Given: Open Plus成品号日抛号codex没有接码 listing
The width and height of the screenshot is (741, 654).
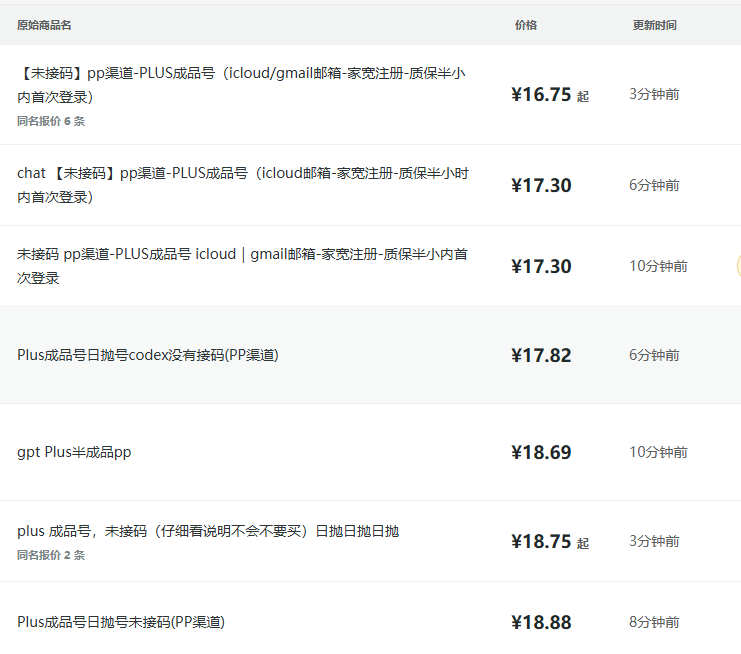Looking at the screenshot, I should click(x=148, y=355).
